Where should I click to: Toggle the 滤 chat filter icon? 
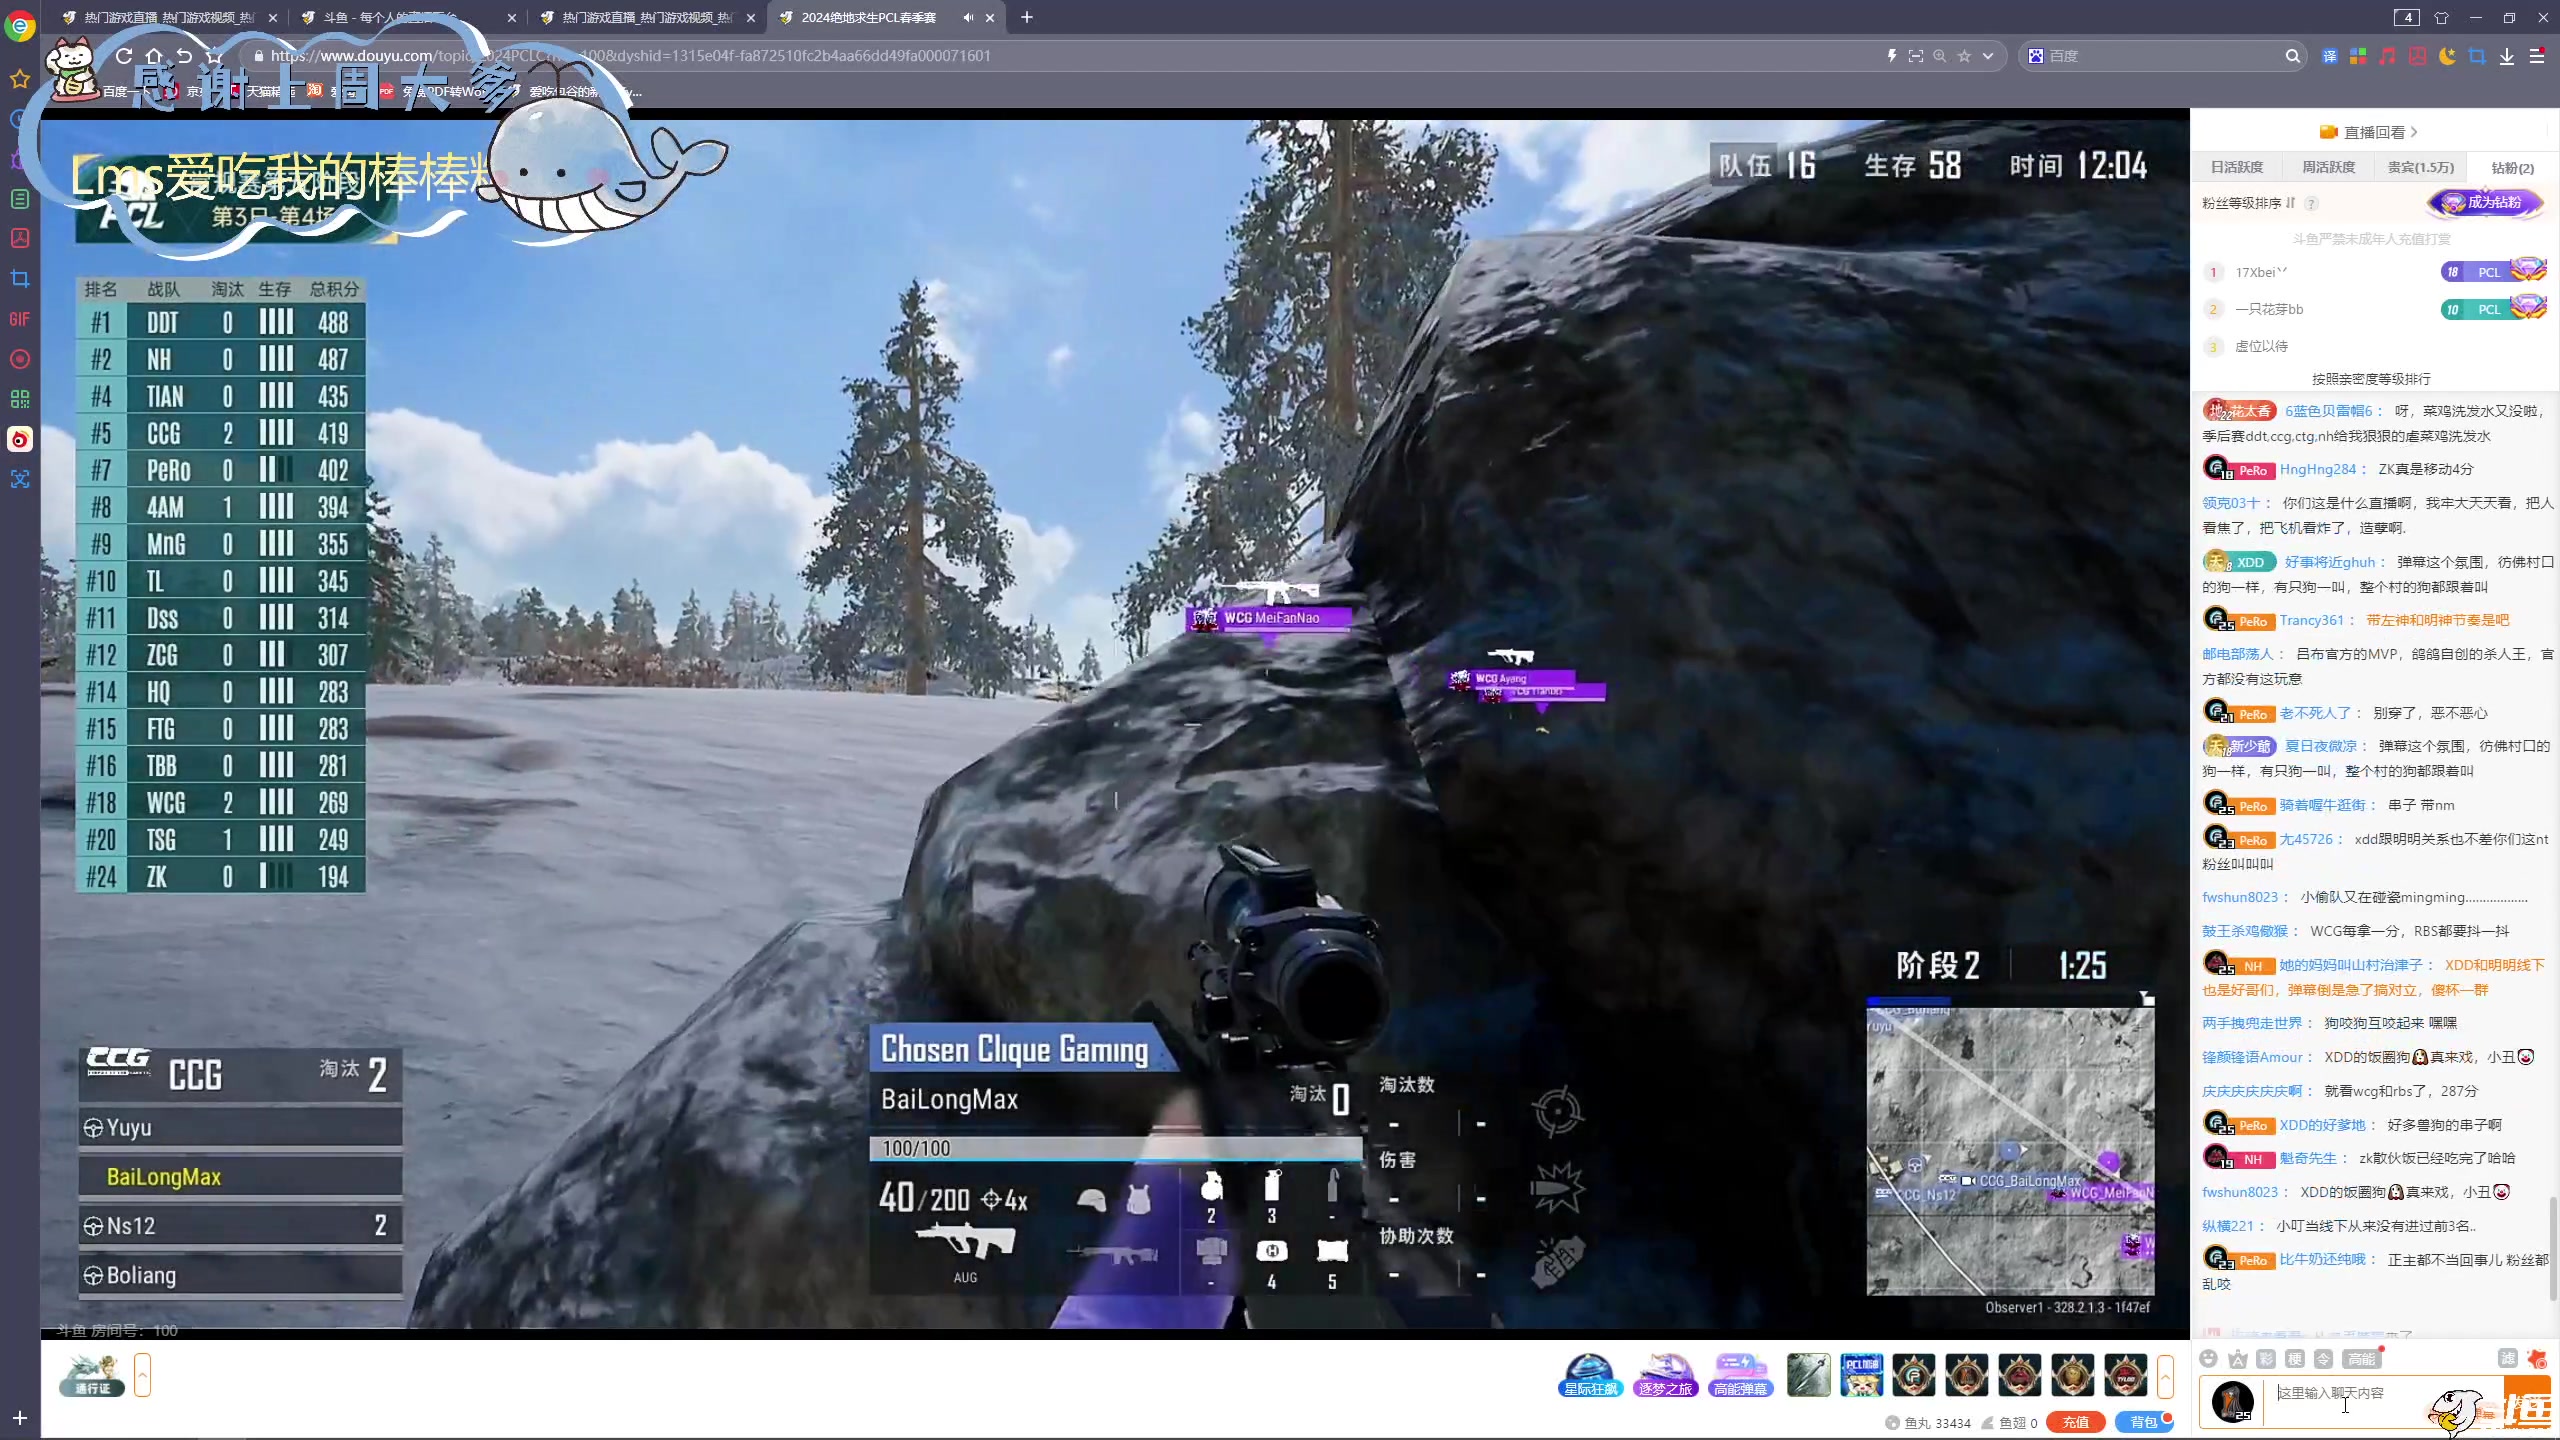(x=2507, y=1358)
